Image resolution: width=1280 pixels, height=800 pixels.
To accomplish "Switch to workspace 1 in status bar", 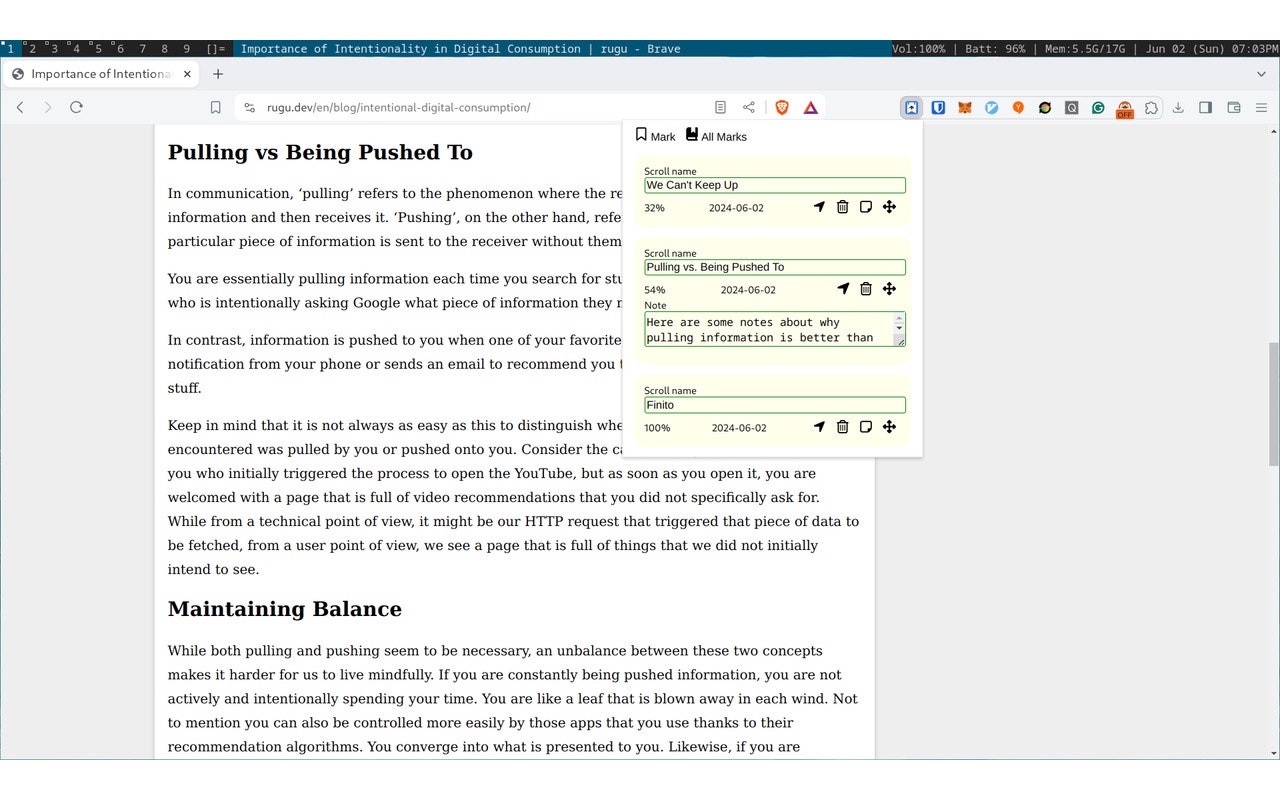I will point(10,48).
